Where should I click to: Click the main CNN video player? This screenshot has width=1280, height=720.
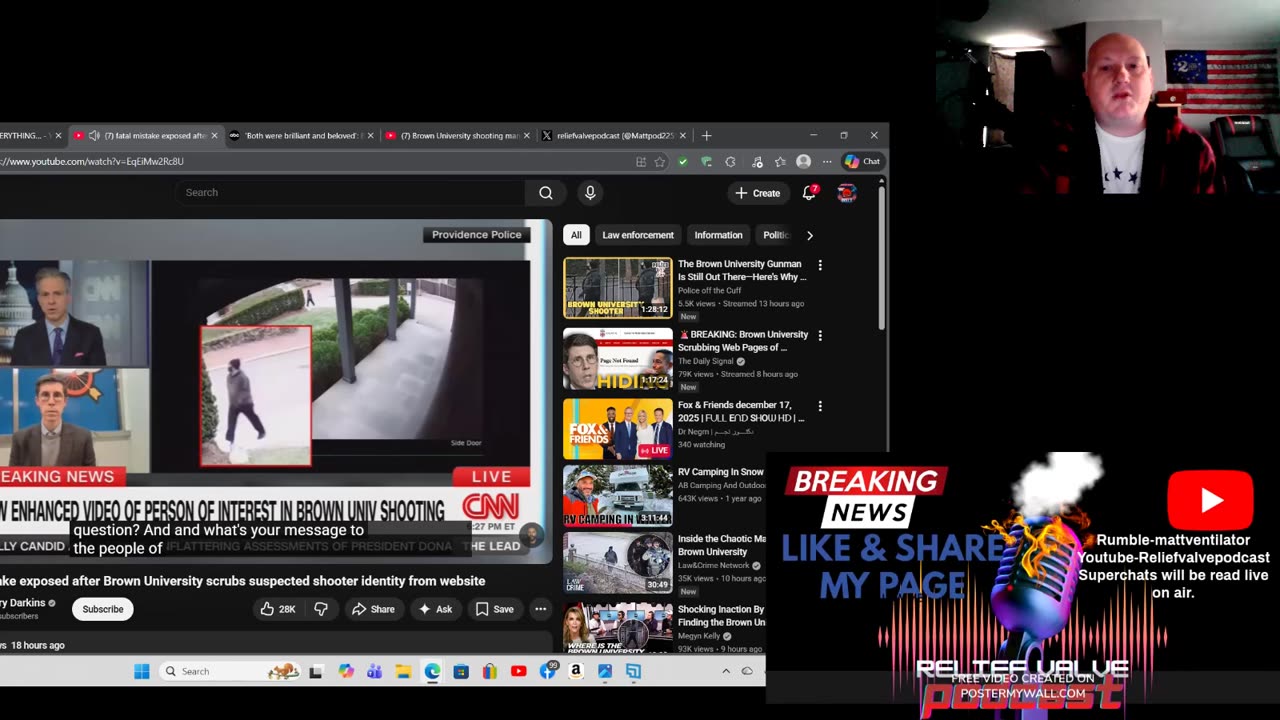click(275, 391)
